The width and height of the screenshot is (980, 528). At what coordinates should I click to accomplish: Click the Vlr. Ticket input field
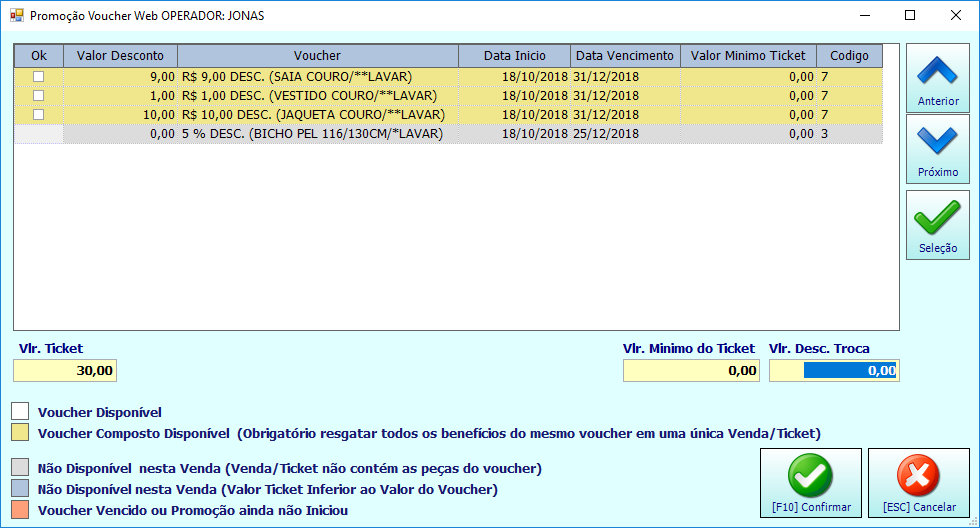tap(65, 371)
